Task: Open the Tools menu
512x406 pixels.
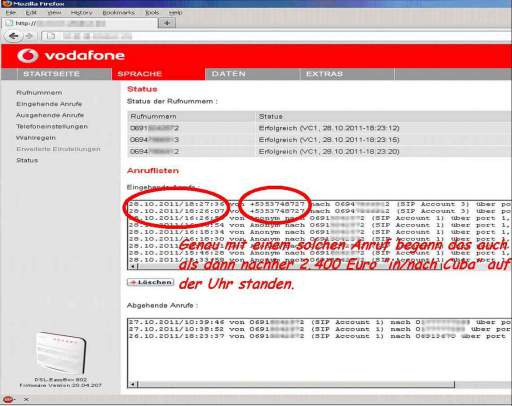Action: (152, 12)
